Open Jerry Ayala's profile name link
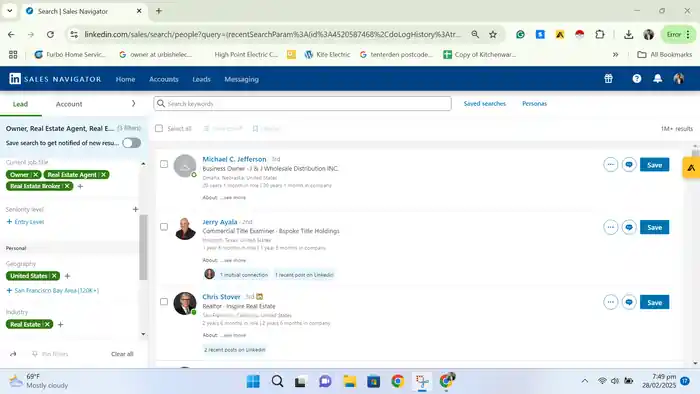700x394 pixels. tap(220, 222)
